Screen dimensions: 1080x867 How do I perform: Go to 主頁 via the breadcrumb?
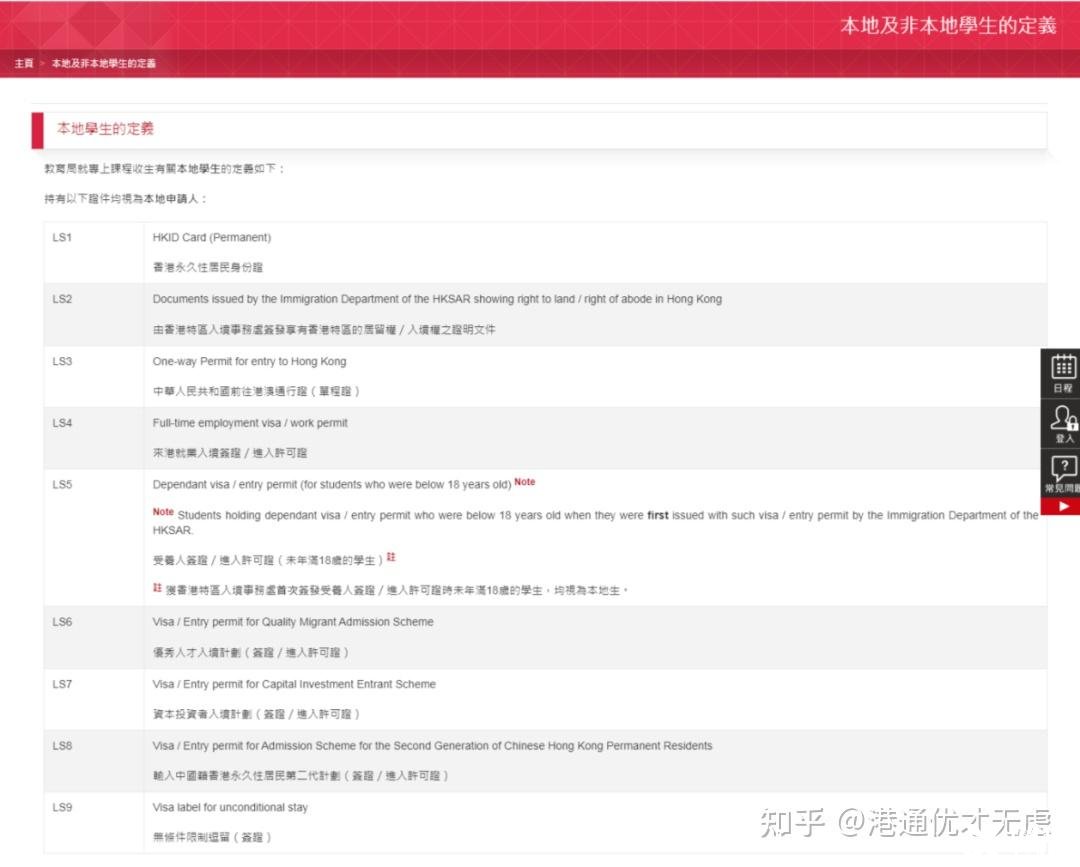[x=24, y=63]
